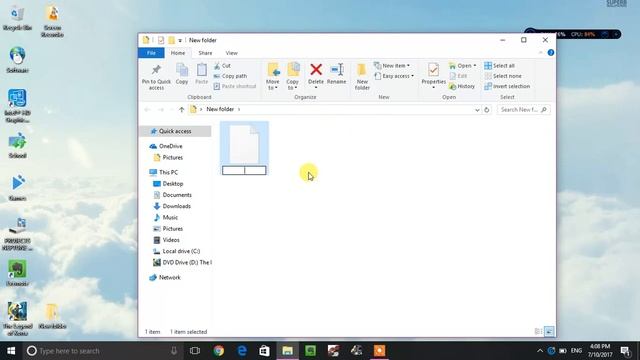The image size is (640, 360).
Task: Open the New item dropdown
Action: pyautogui.click(x=392, y=66)
